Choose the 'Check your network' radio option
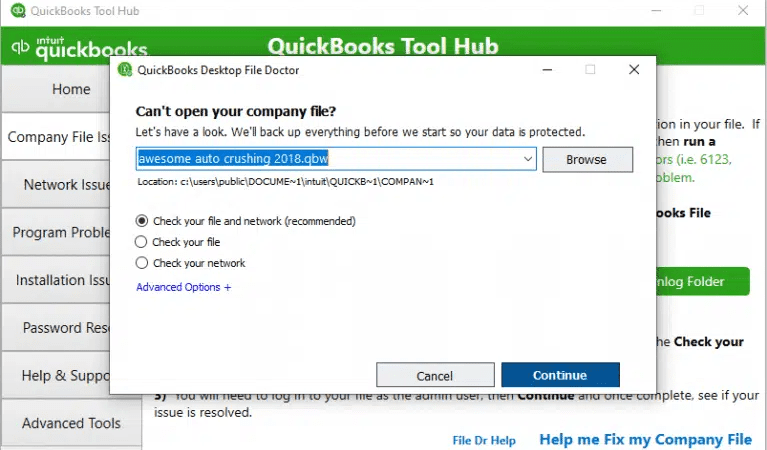Screen dimensions: 767x450 click(x=141, y=263)
